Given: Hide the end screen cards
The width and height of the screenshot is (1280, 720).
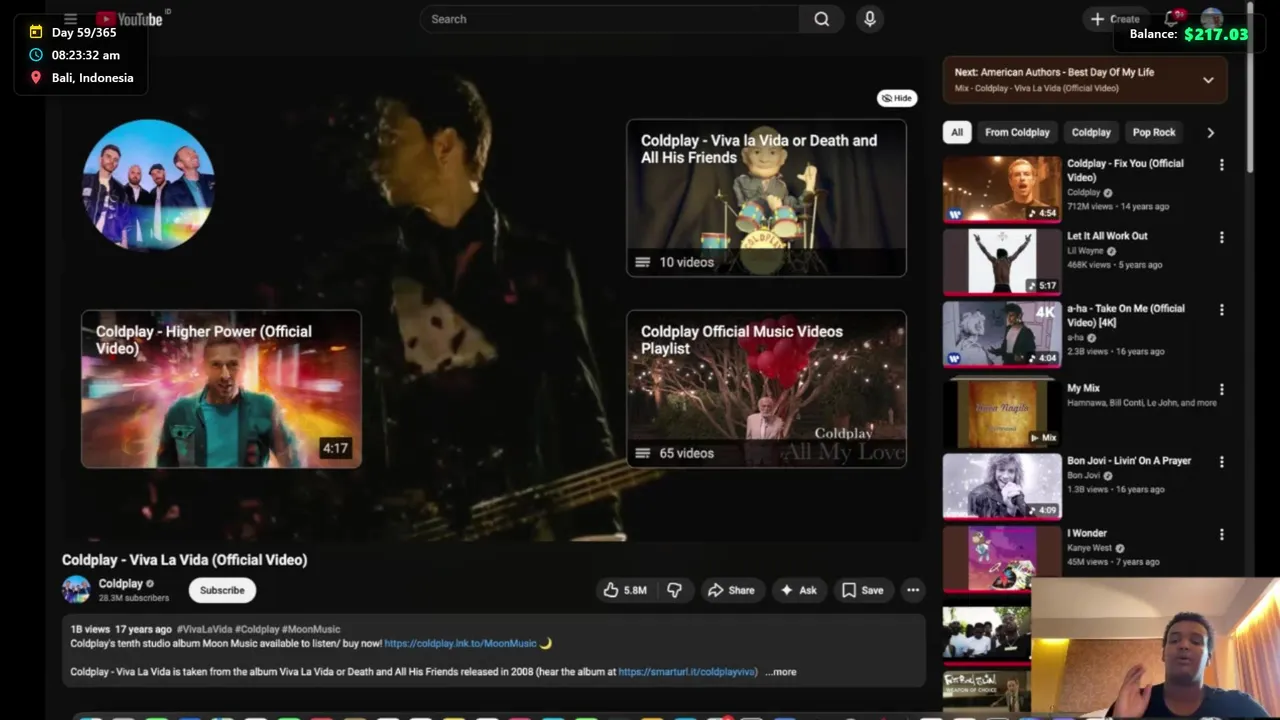Looking at the screenshot, I should pyautogui.click(x=897, y=98).
